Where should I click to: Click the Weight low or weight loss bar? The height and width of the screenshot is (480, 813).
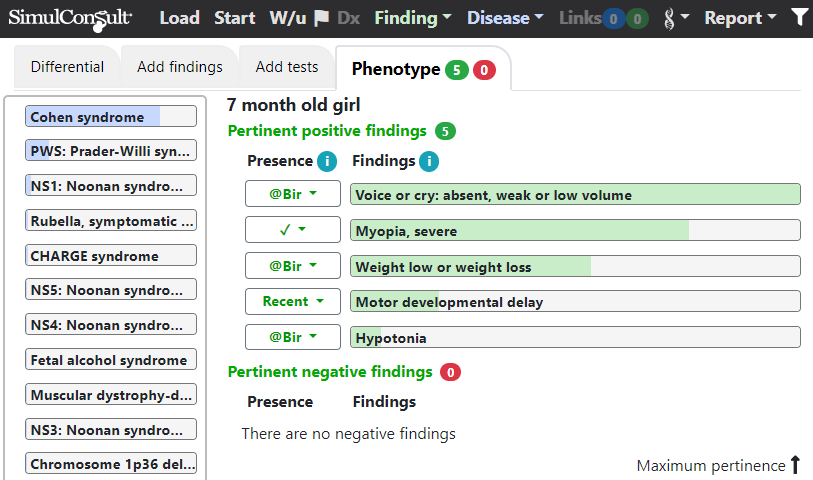click(576, 266)
